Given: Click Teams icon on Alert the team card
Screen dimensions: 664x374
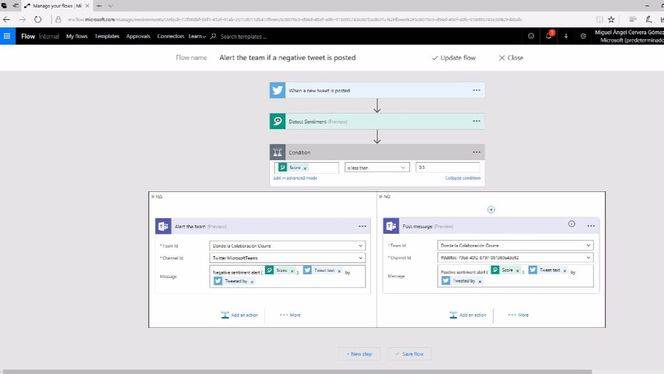Looking at the screenshot, I should click(163, 226).
